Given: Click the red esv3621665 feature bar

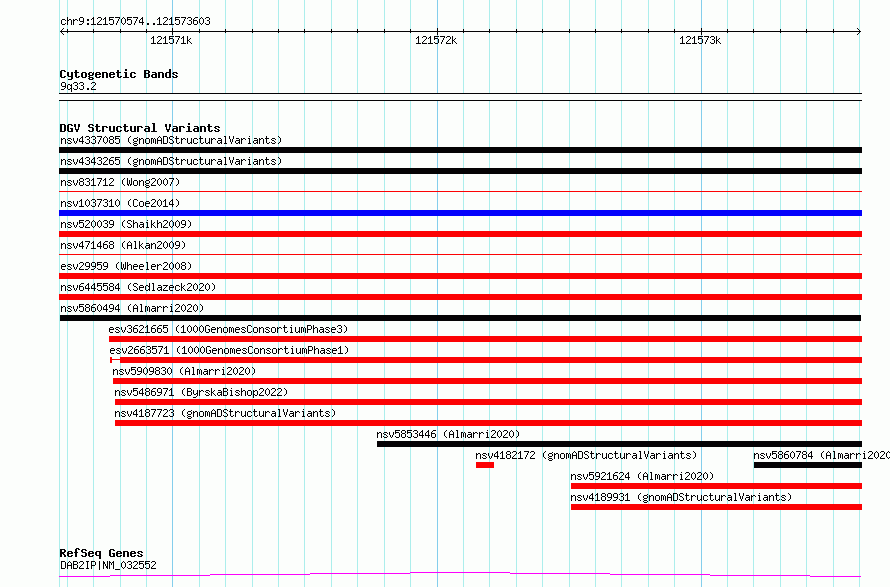Looking at the screenshot, I should coord(485,339).
